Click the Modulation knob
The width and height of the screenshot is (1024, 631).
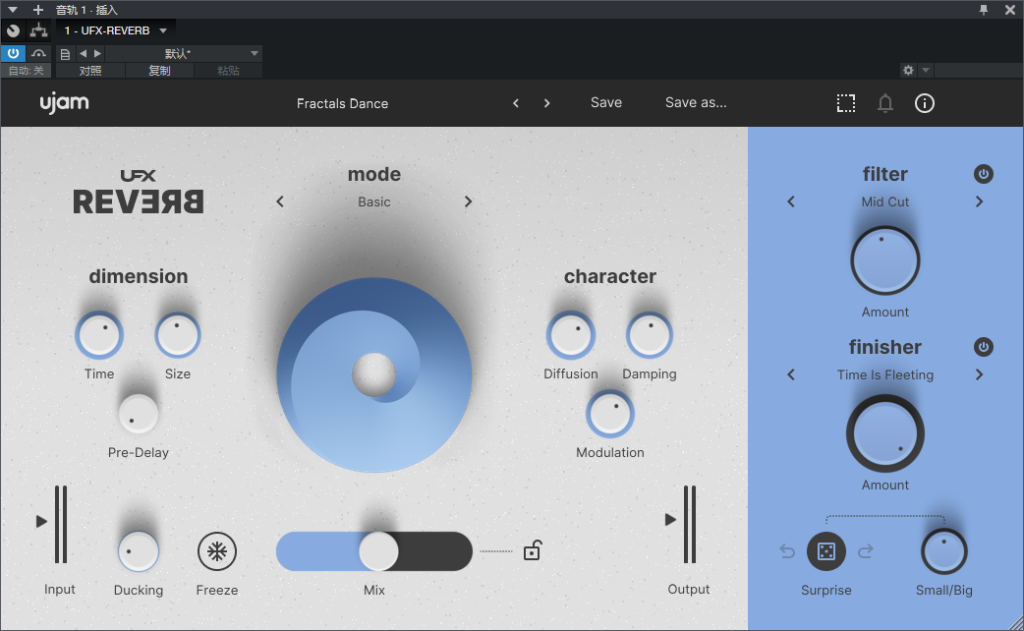pyautogui.click(x=610, y=414)
